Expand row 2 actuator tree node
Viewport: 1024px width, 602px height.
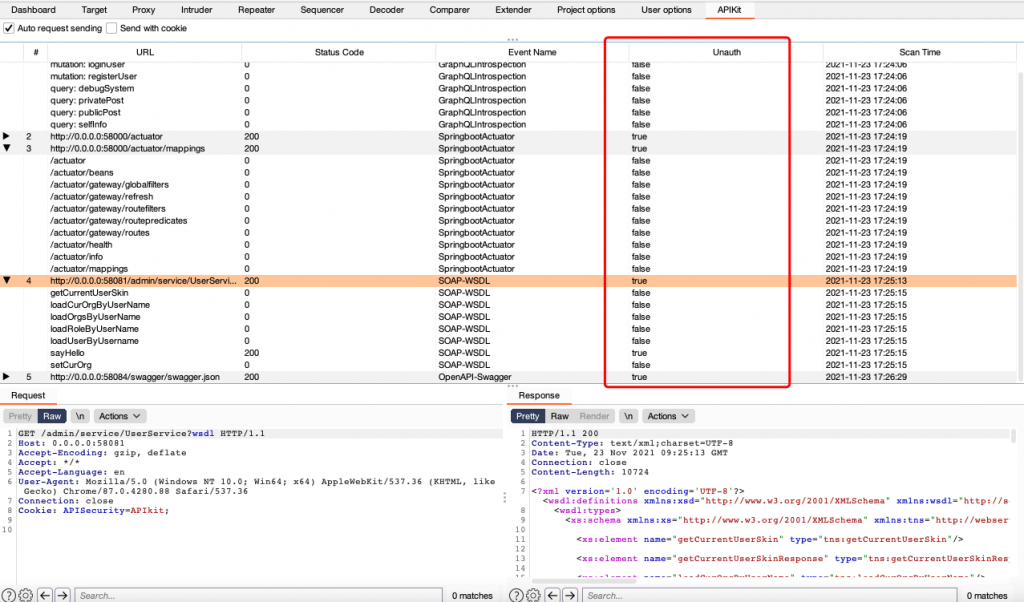(x=8, y=136)
